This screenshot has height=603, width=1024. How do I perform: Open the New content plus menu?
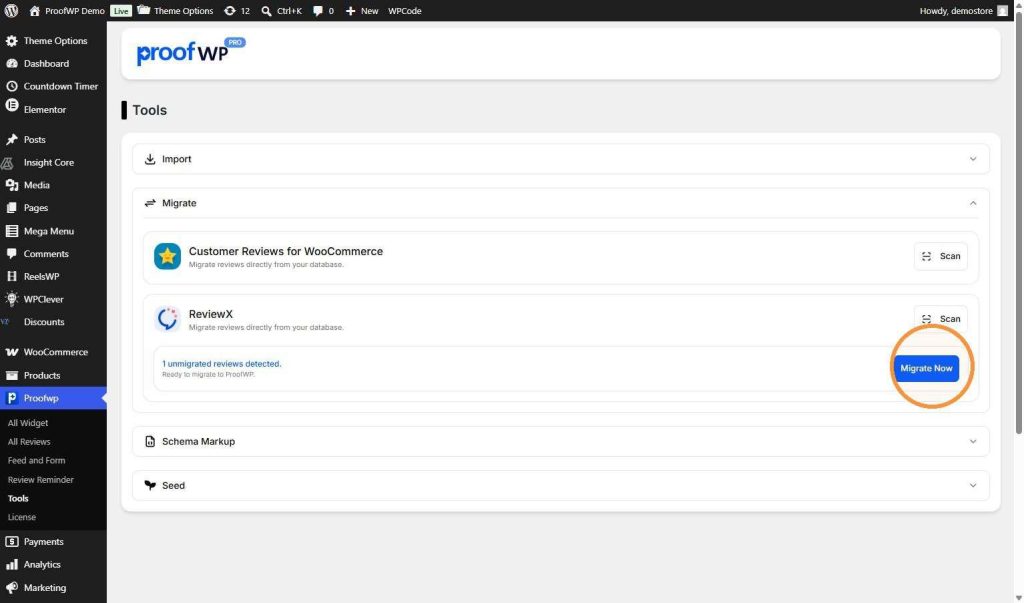pos(362,10)
